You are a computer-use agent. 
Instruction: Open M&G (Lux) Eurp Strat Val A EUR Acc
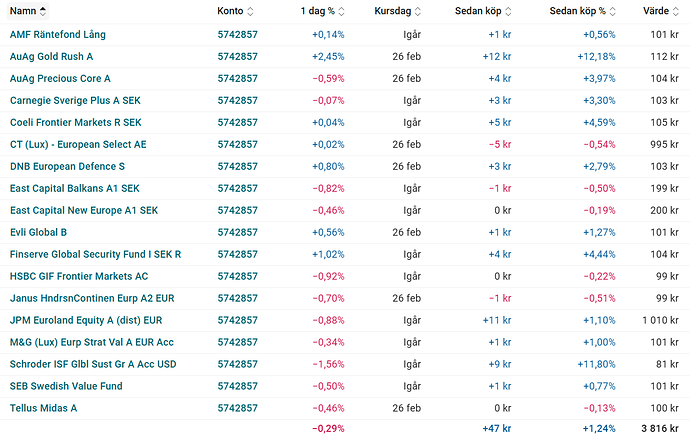coord(92,342)
